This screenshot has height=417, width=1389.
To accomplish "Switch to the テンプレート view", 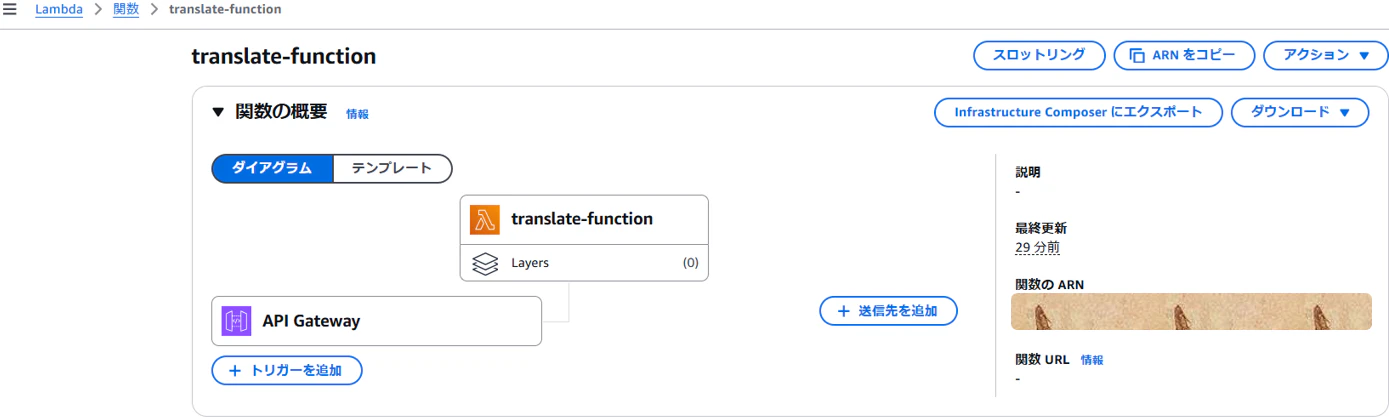I will 392,168.
